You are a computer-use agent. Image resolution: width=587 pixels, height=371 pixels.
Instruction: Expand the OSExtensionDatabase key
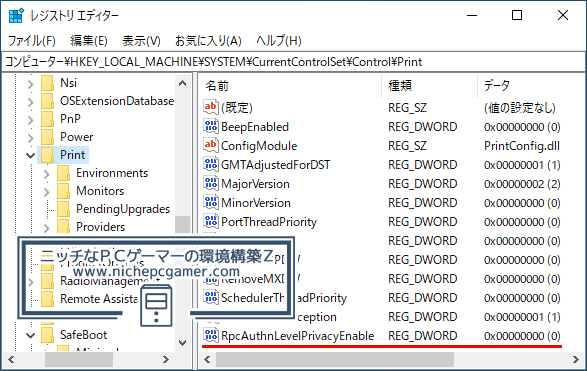31,101
